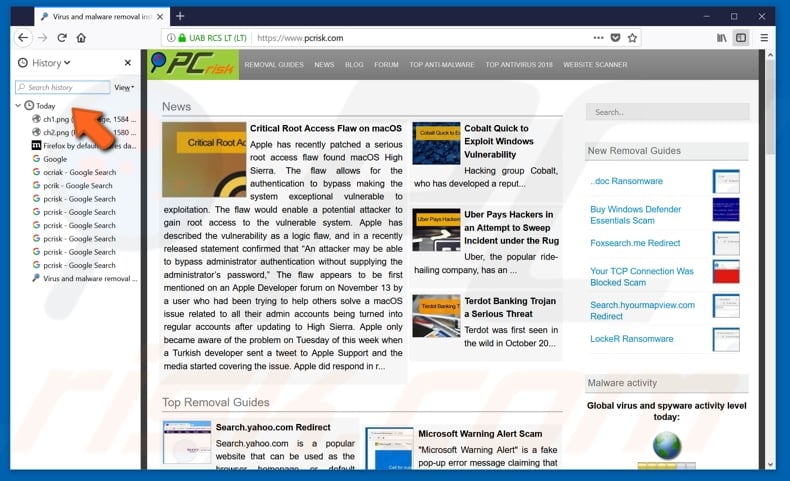The height and width of the screenshot is (481, 790).
Task: Open Critical Root Access Flaw on macOS article
Action: 326,128
